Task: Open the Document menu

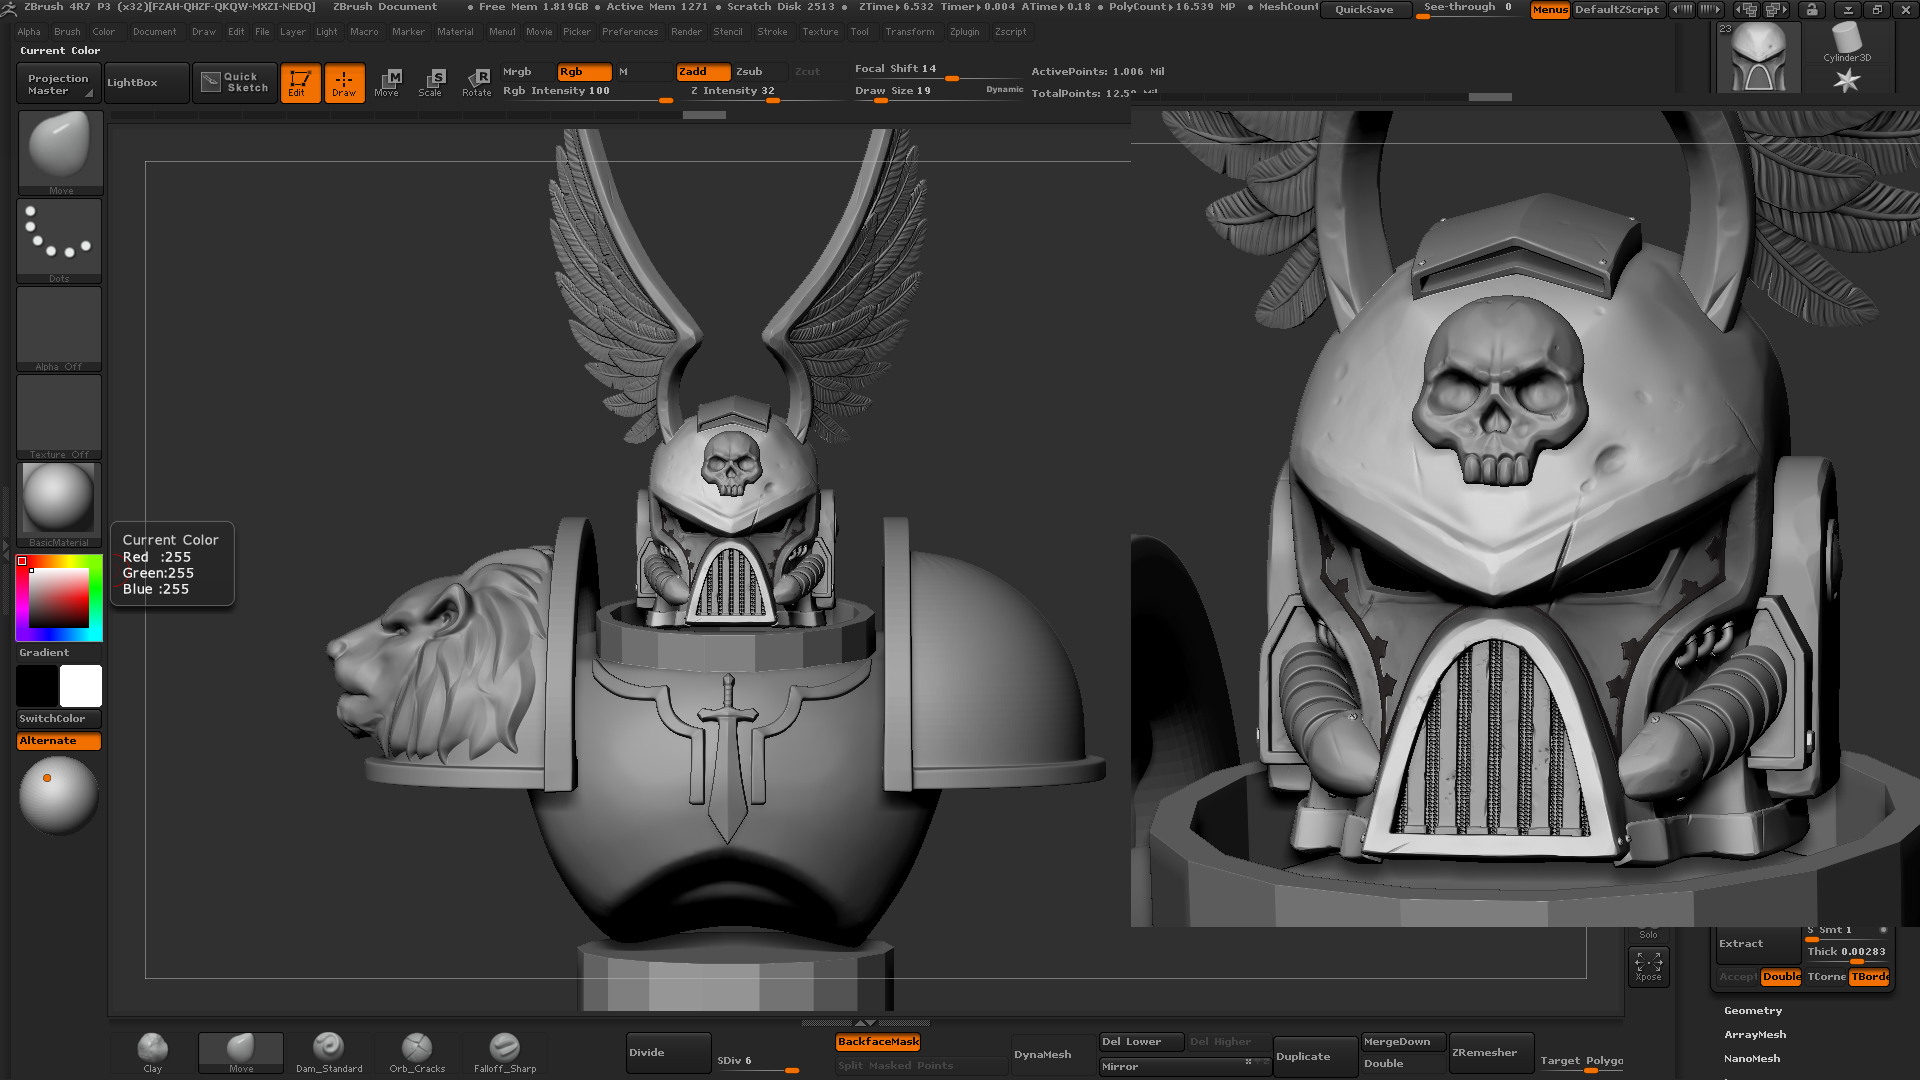Action: click(x=154, y=32)
